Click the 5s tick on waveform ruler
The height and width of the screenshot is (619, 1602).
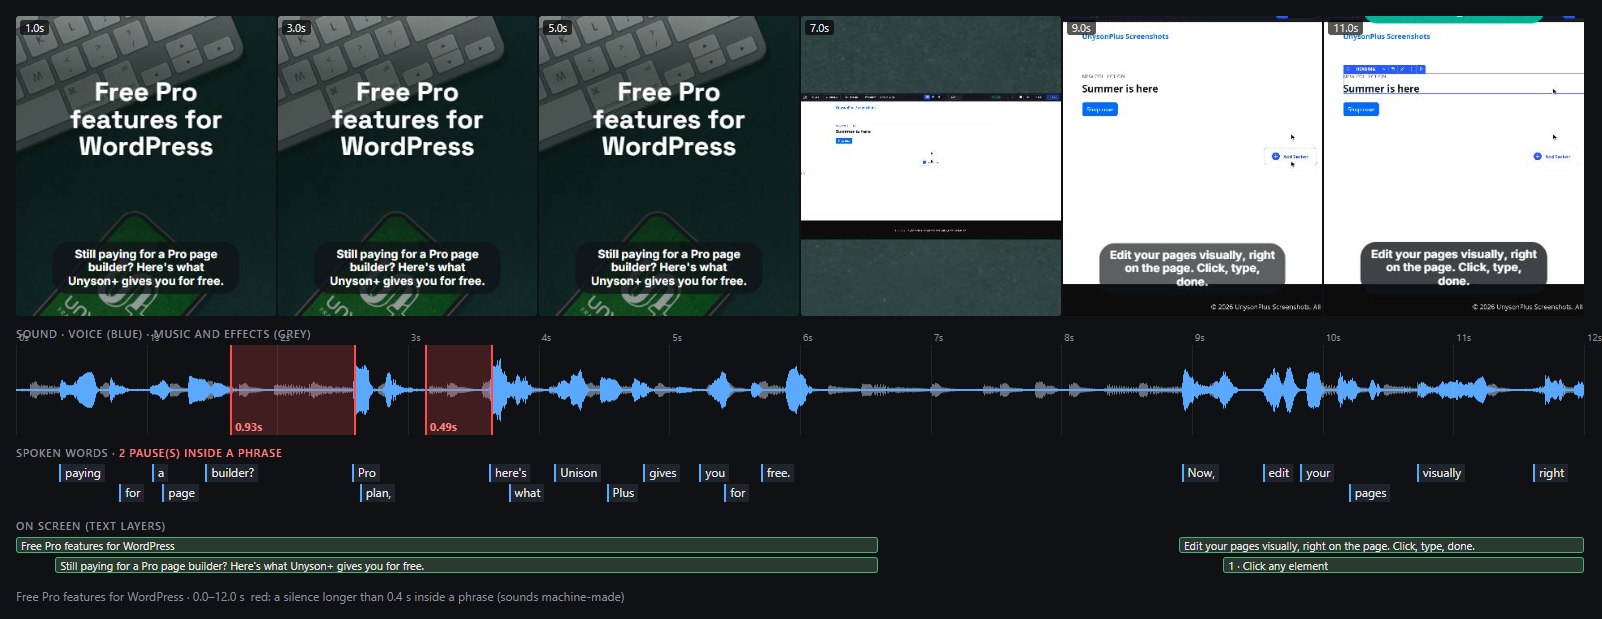(677, 338)
